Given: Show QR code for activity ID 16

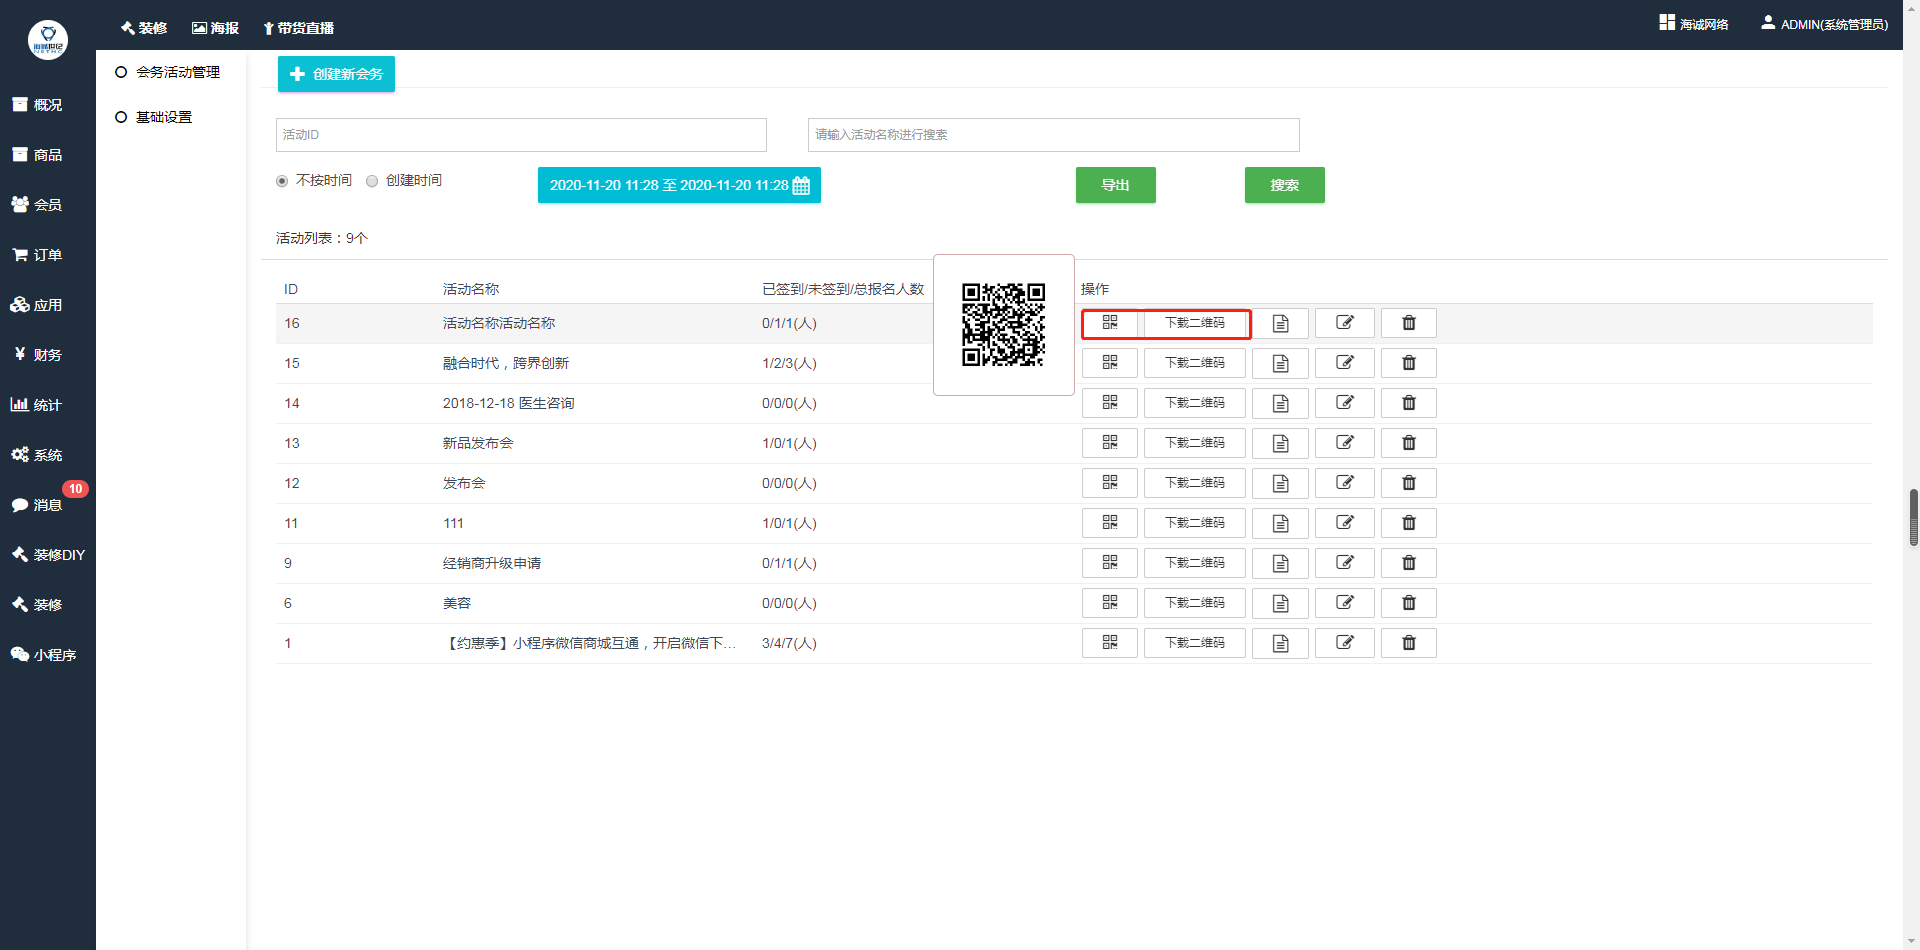Looking at the screenshot, I should (x=1109, y=323).
